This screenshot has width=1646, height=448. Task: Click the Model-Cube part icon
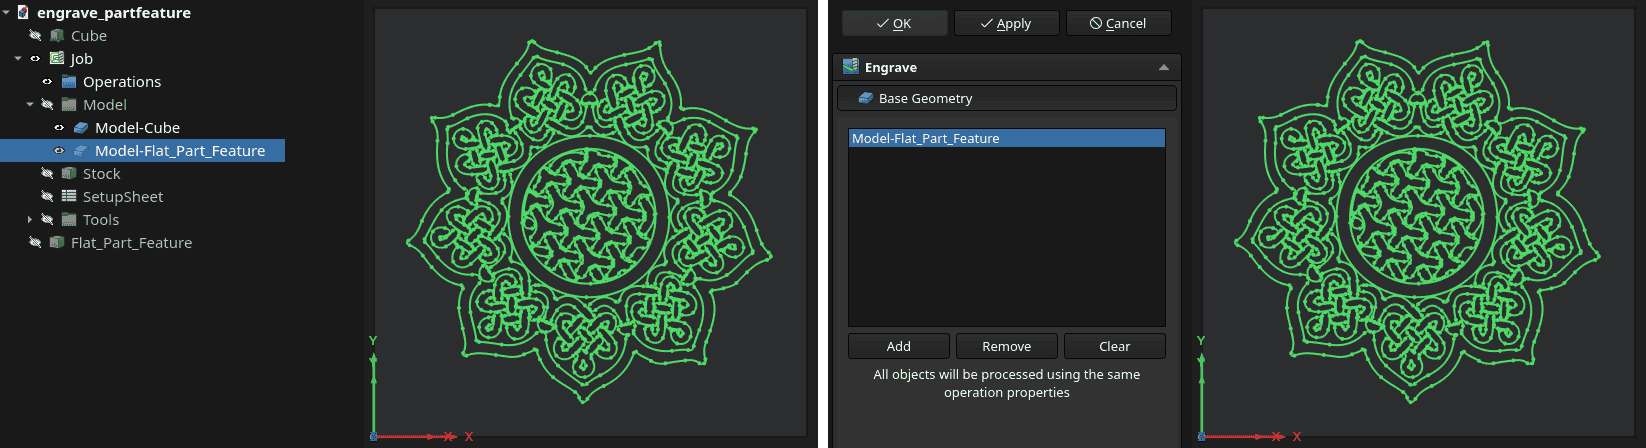(81, 128)
